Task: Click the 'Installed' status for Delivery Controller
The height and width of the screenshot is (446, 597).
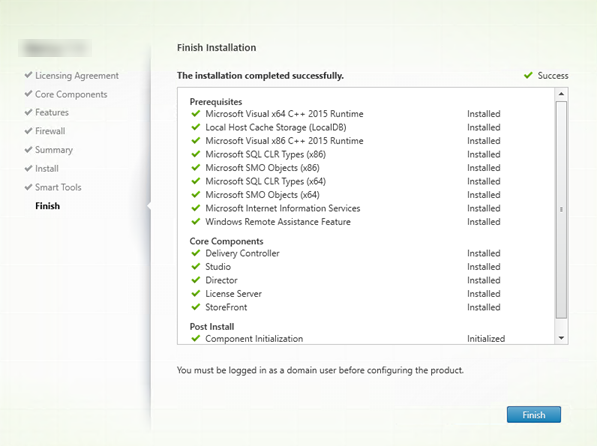Action: pyautogui.click(x=484, y=253)
